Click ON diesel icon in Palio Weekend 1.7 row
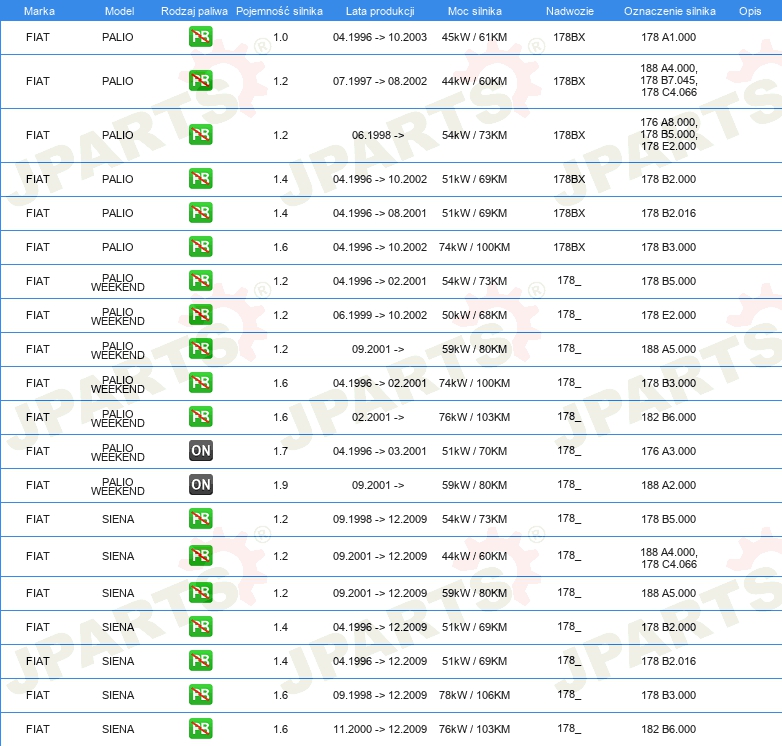This screenshot has height=746, width=782. (200, 450)
